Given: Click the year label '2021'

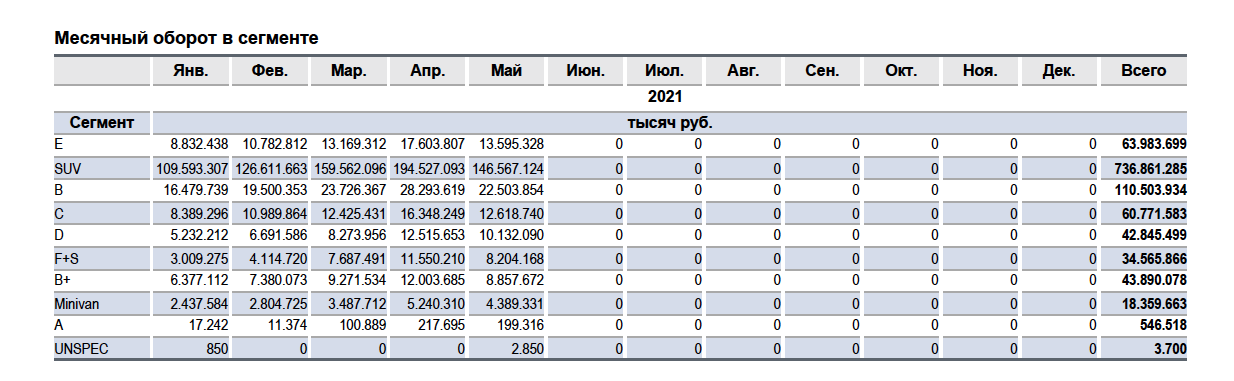Looking at the screenshot, I should coord(664,97).
